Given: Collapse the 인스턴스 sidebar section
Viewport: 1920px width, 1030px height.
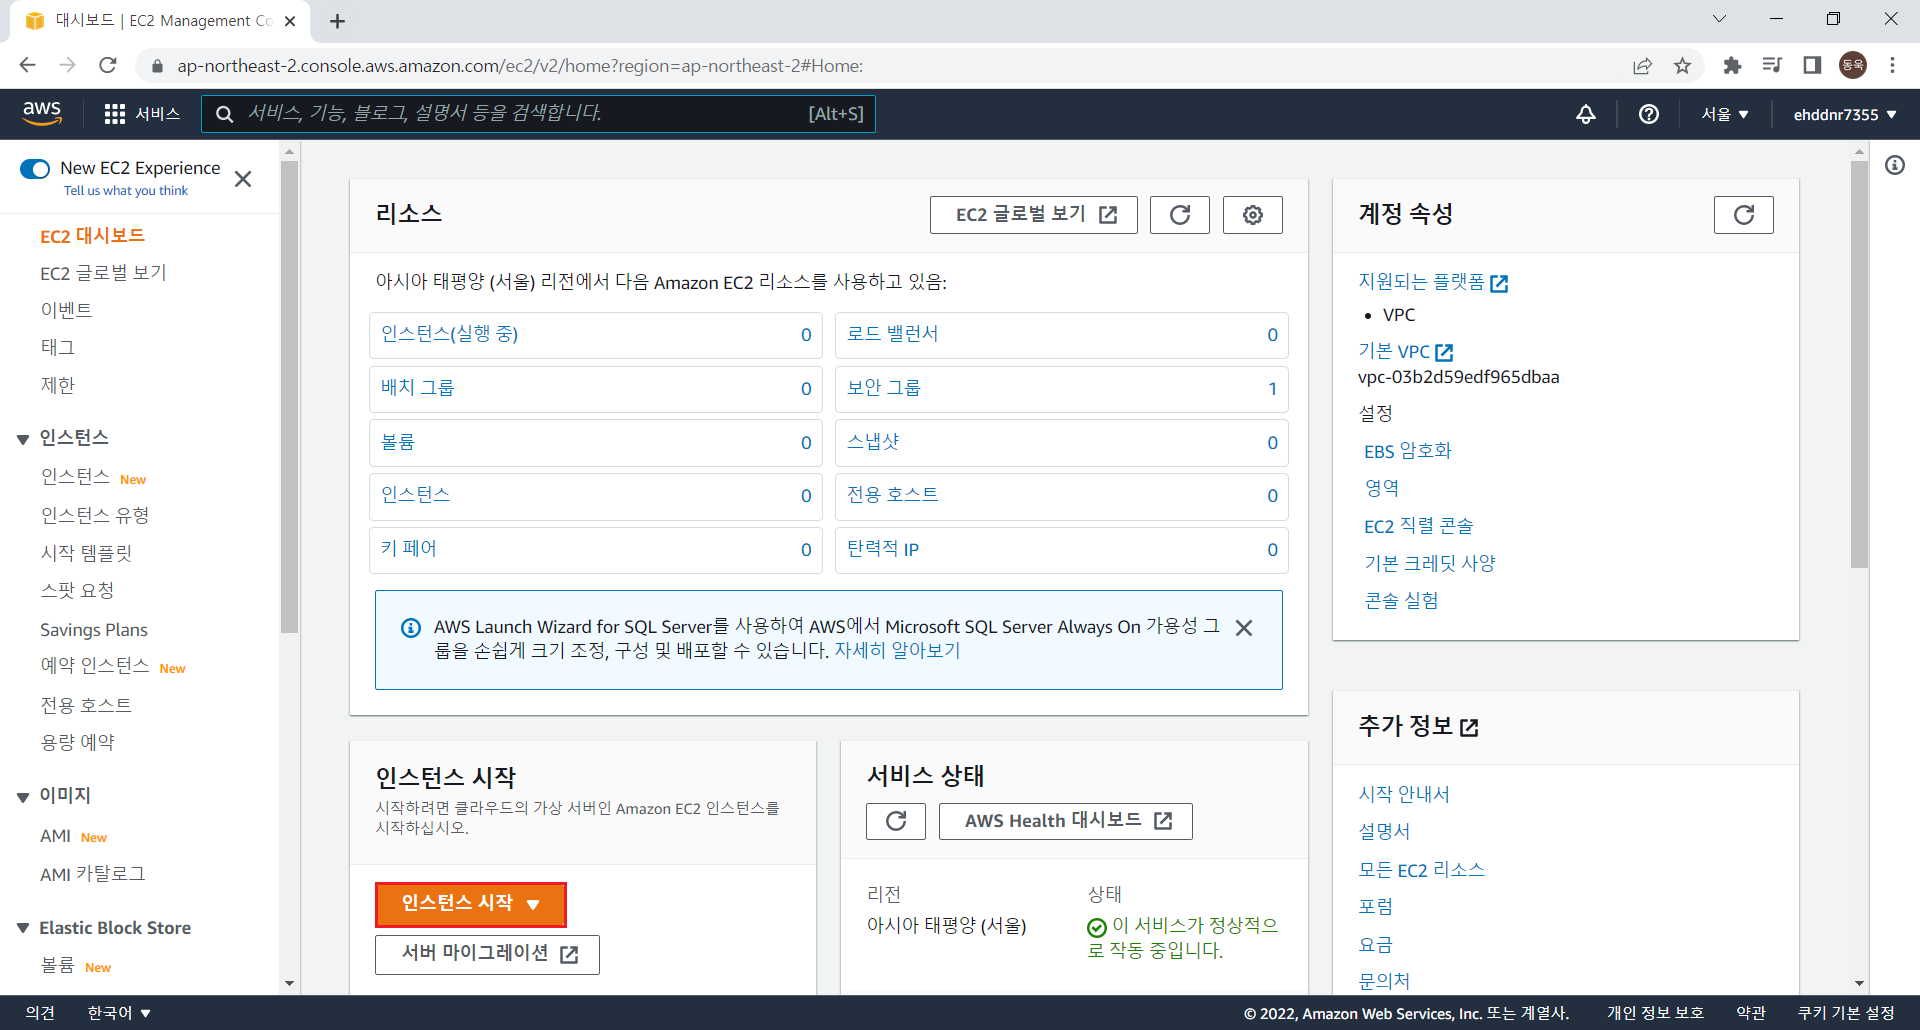Looking at the screenshot, I should [x=23, y=439].
